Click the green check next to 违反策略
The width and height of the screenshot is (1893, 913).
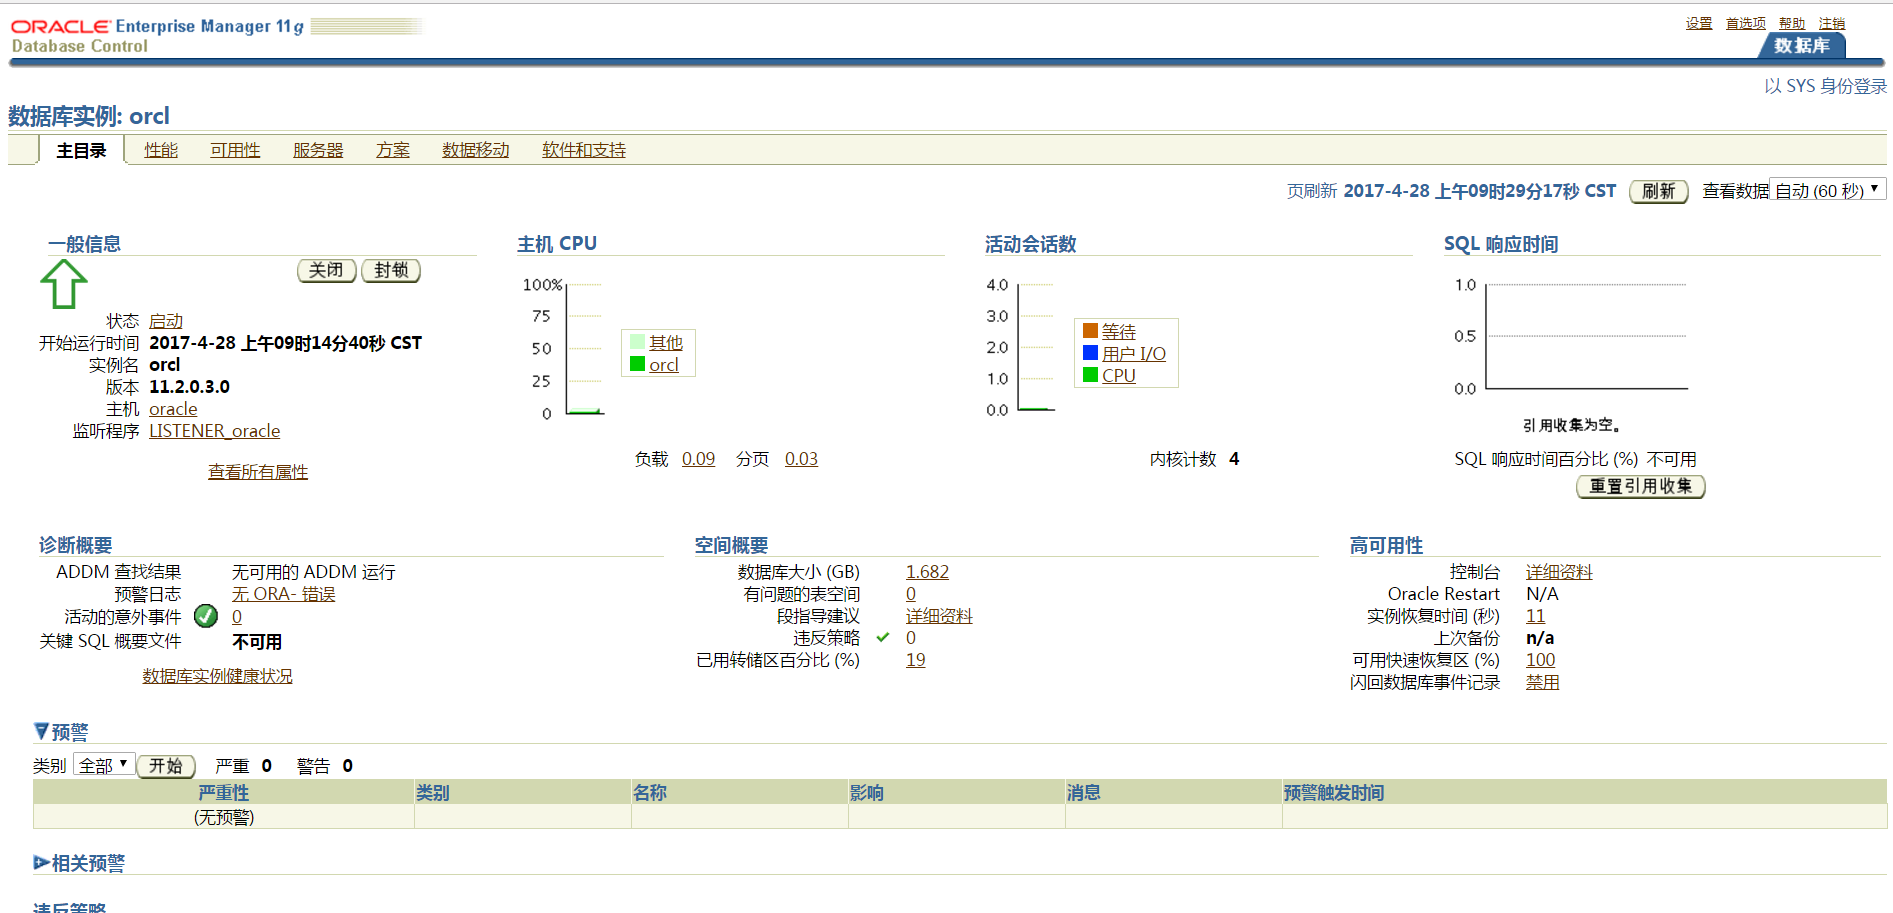(x=883, y=637)
